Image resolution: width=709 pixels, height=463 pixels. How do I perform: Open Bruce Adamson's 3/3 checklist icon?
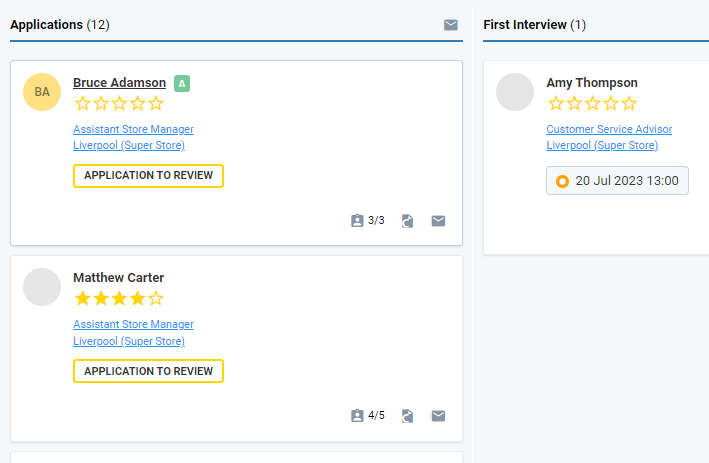click(x=357, y=221)
